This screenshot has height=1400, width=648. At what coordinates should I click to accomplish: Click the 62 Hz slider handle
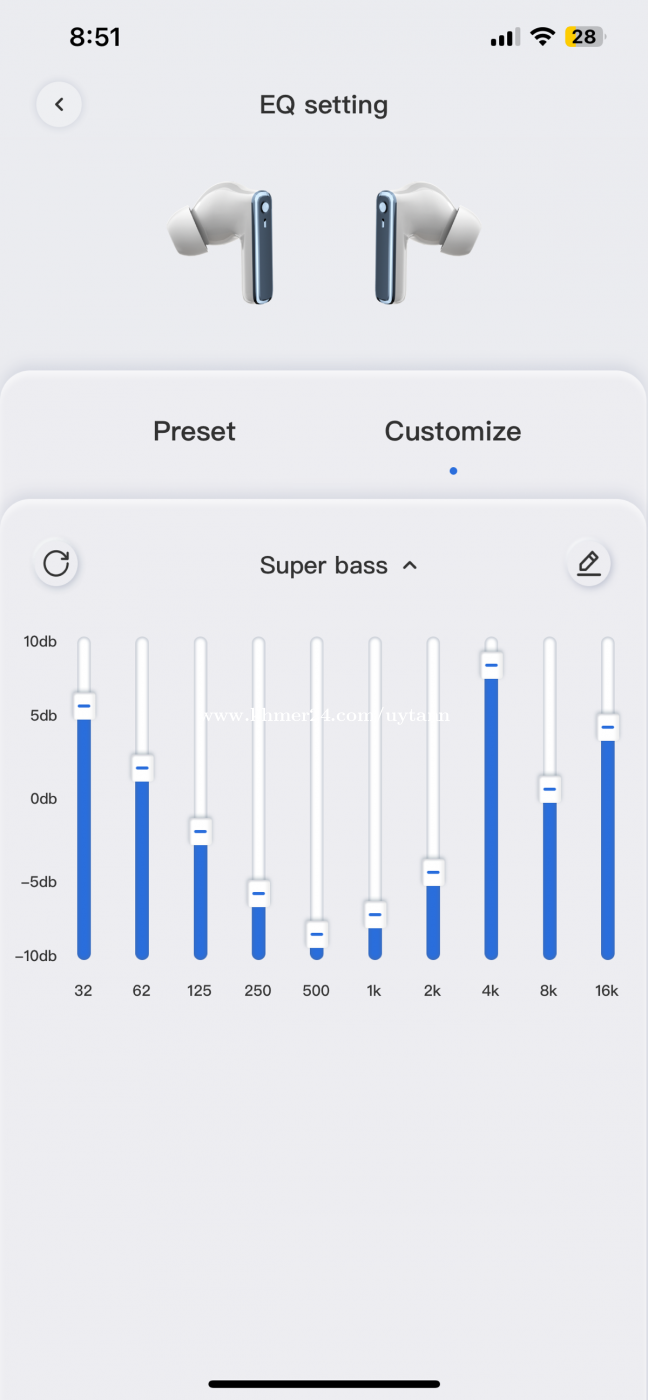pyautogui.click(x=142, y=768)
